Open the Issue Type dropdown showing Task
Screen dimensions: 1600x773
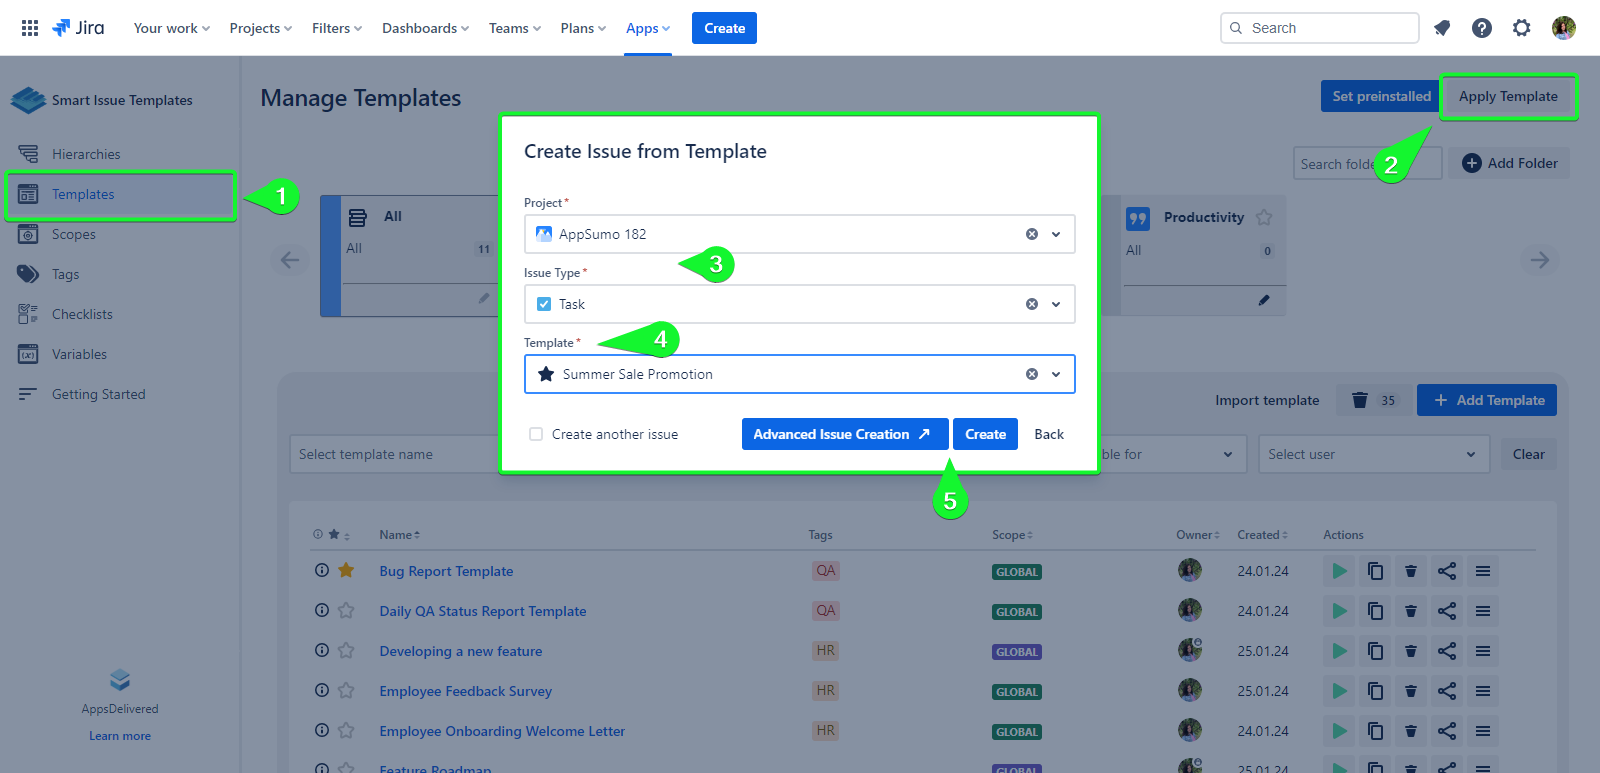pos(1056,304)
